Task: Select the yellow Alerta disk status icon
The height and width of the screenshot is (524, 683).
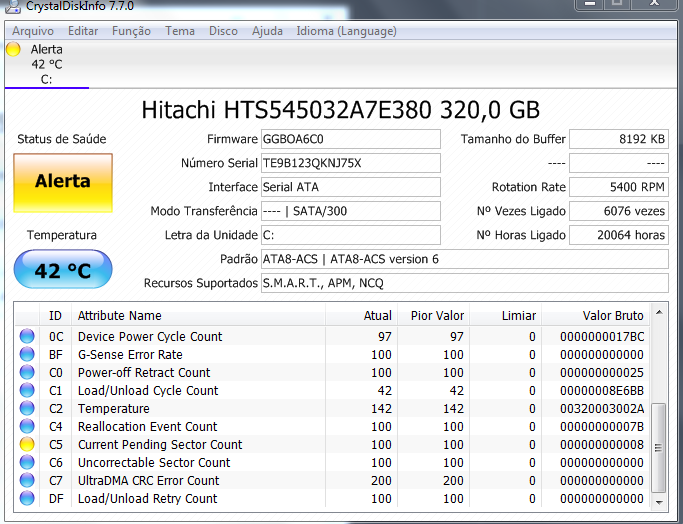Action: [14, 49]
